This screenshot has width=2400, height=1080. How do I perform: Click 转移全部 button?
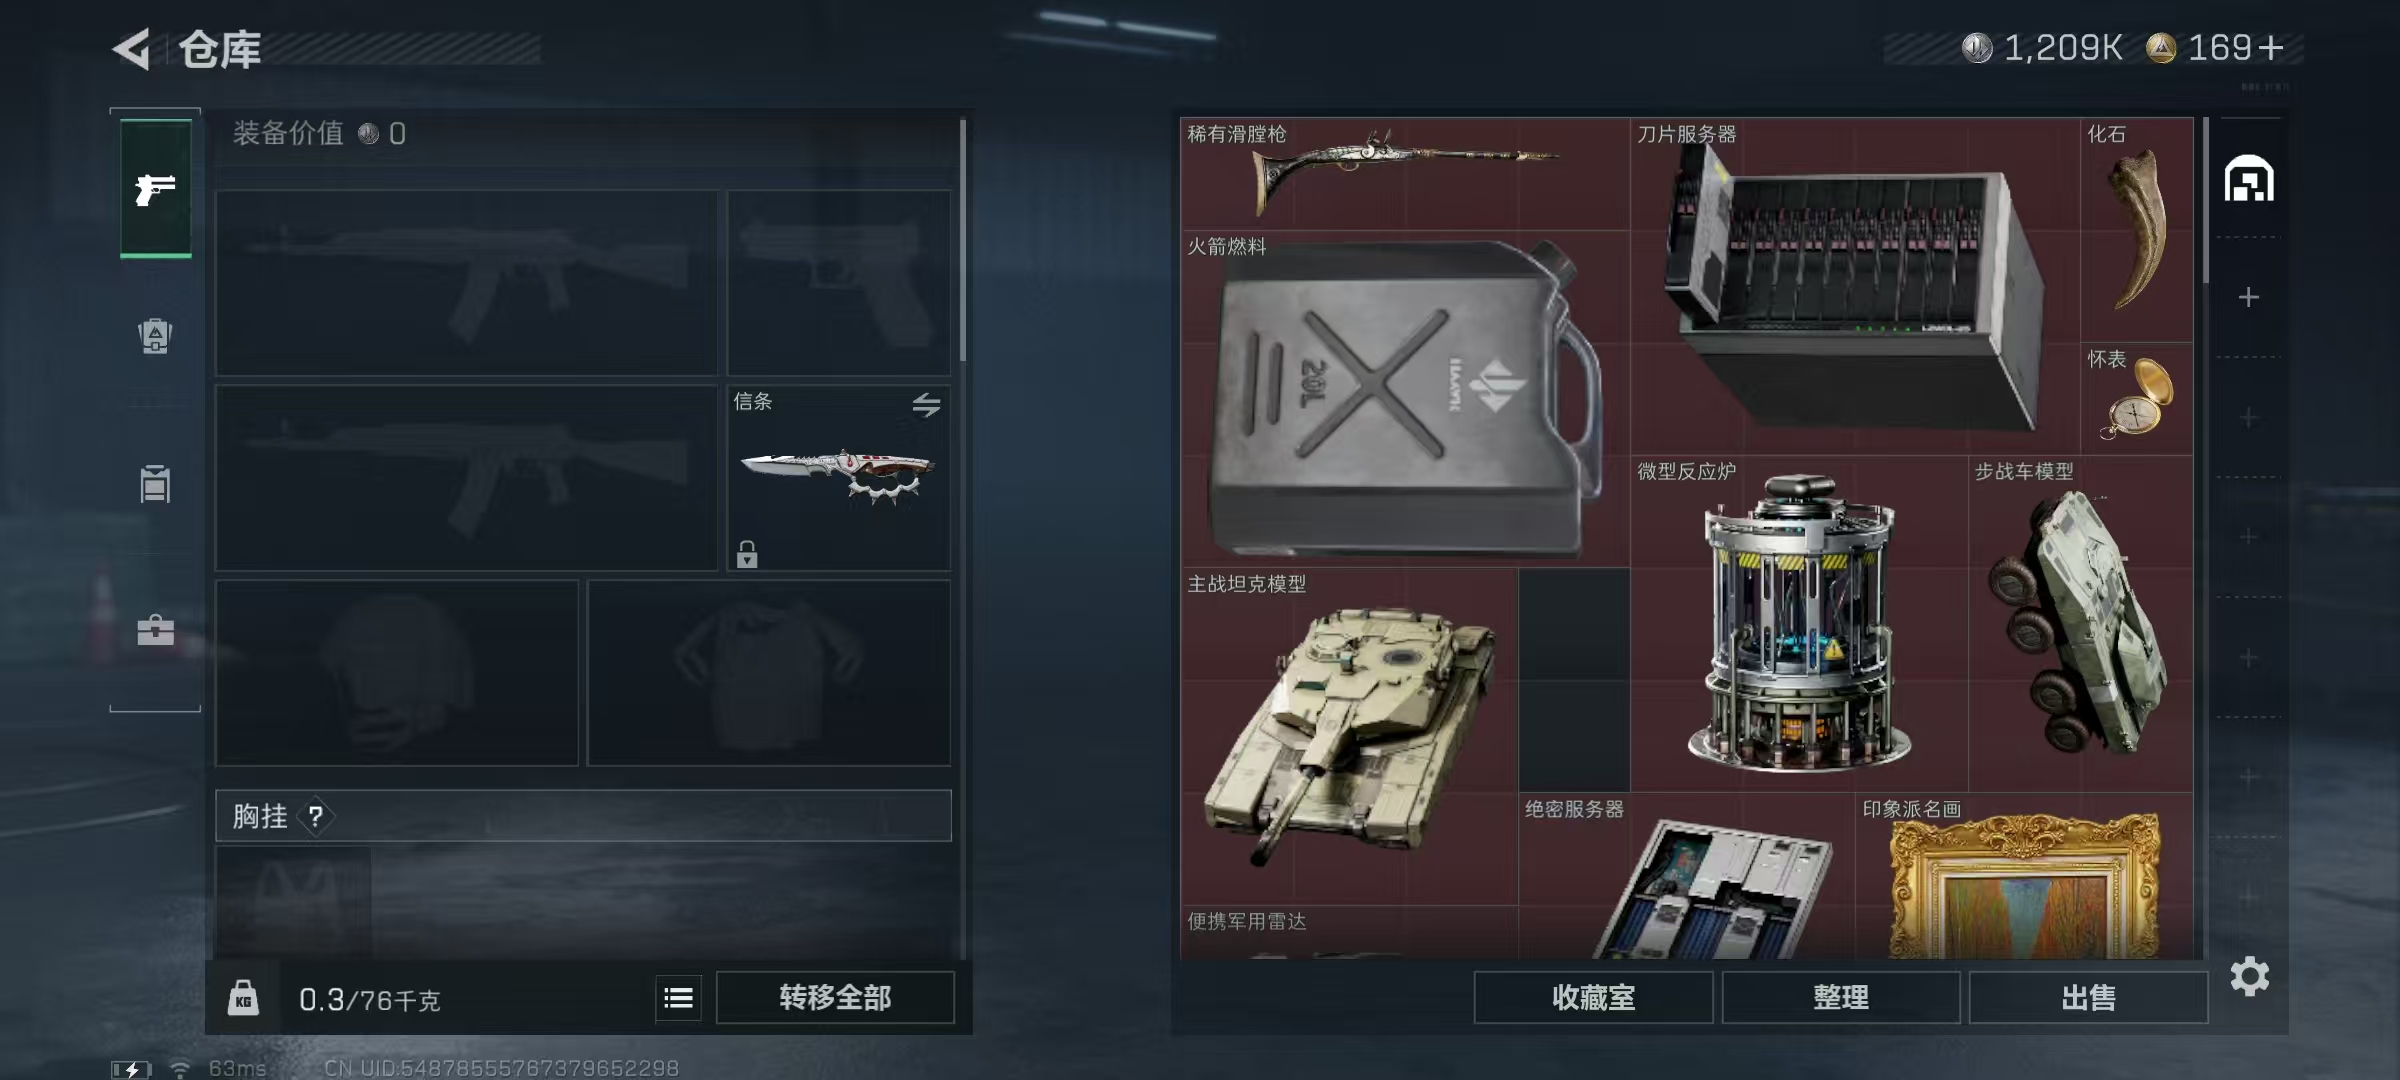pos(835,998)
